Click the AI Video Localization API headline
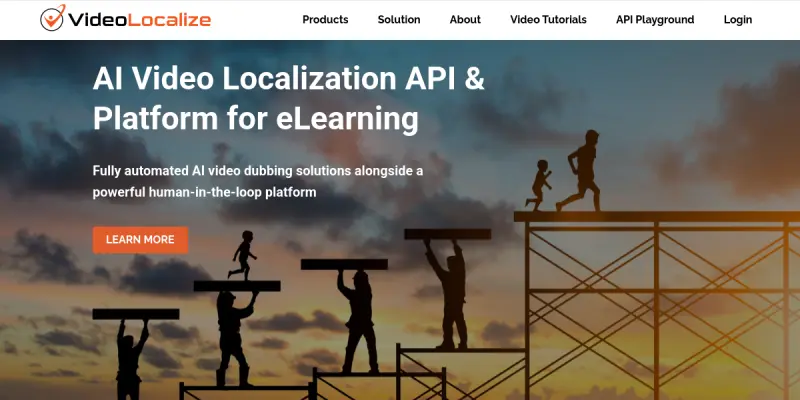 click(289, 99)
